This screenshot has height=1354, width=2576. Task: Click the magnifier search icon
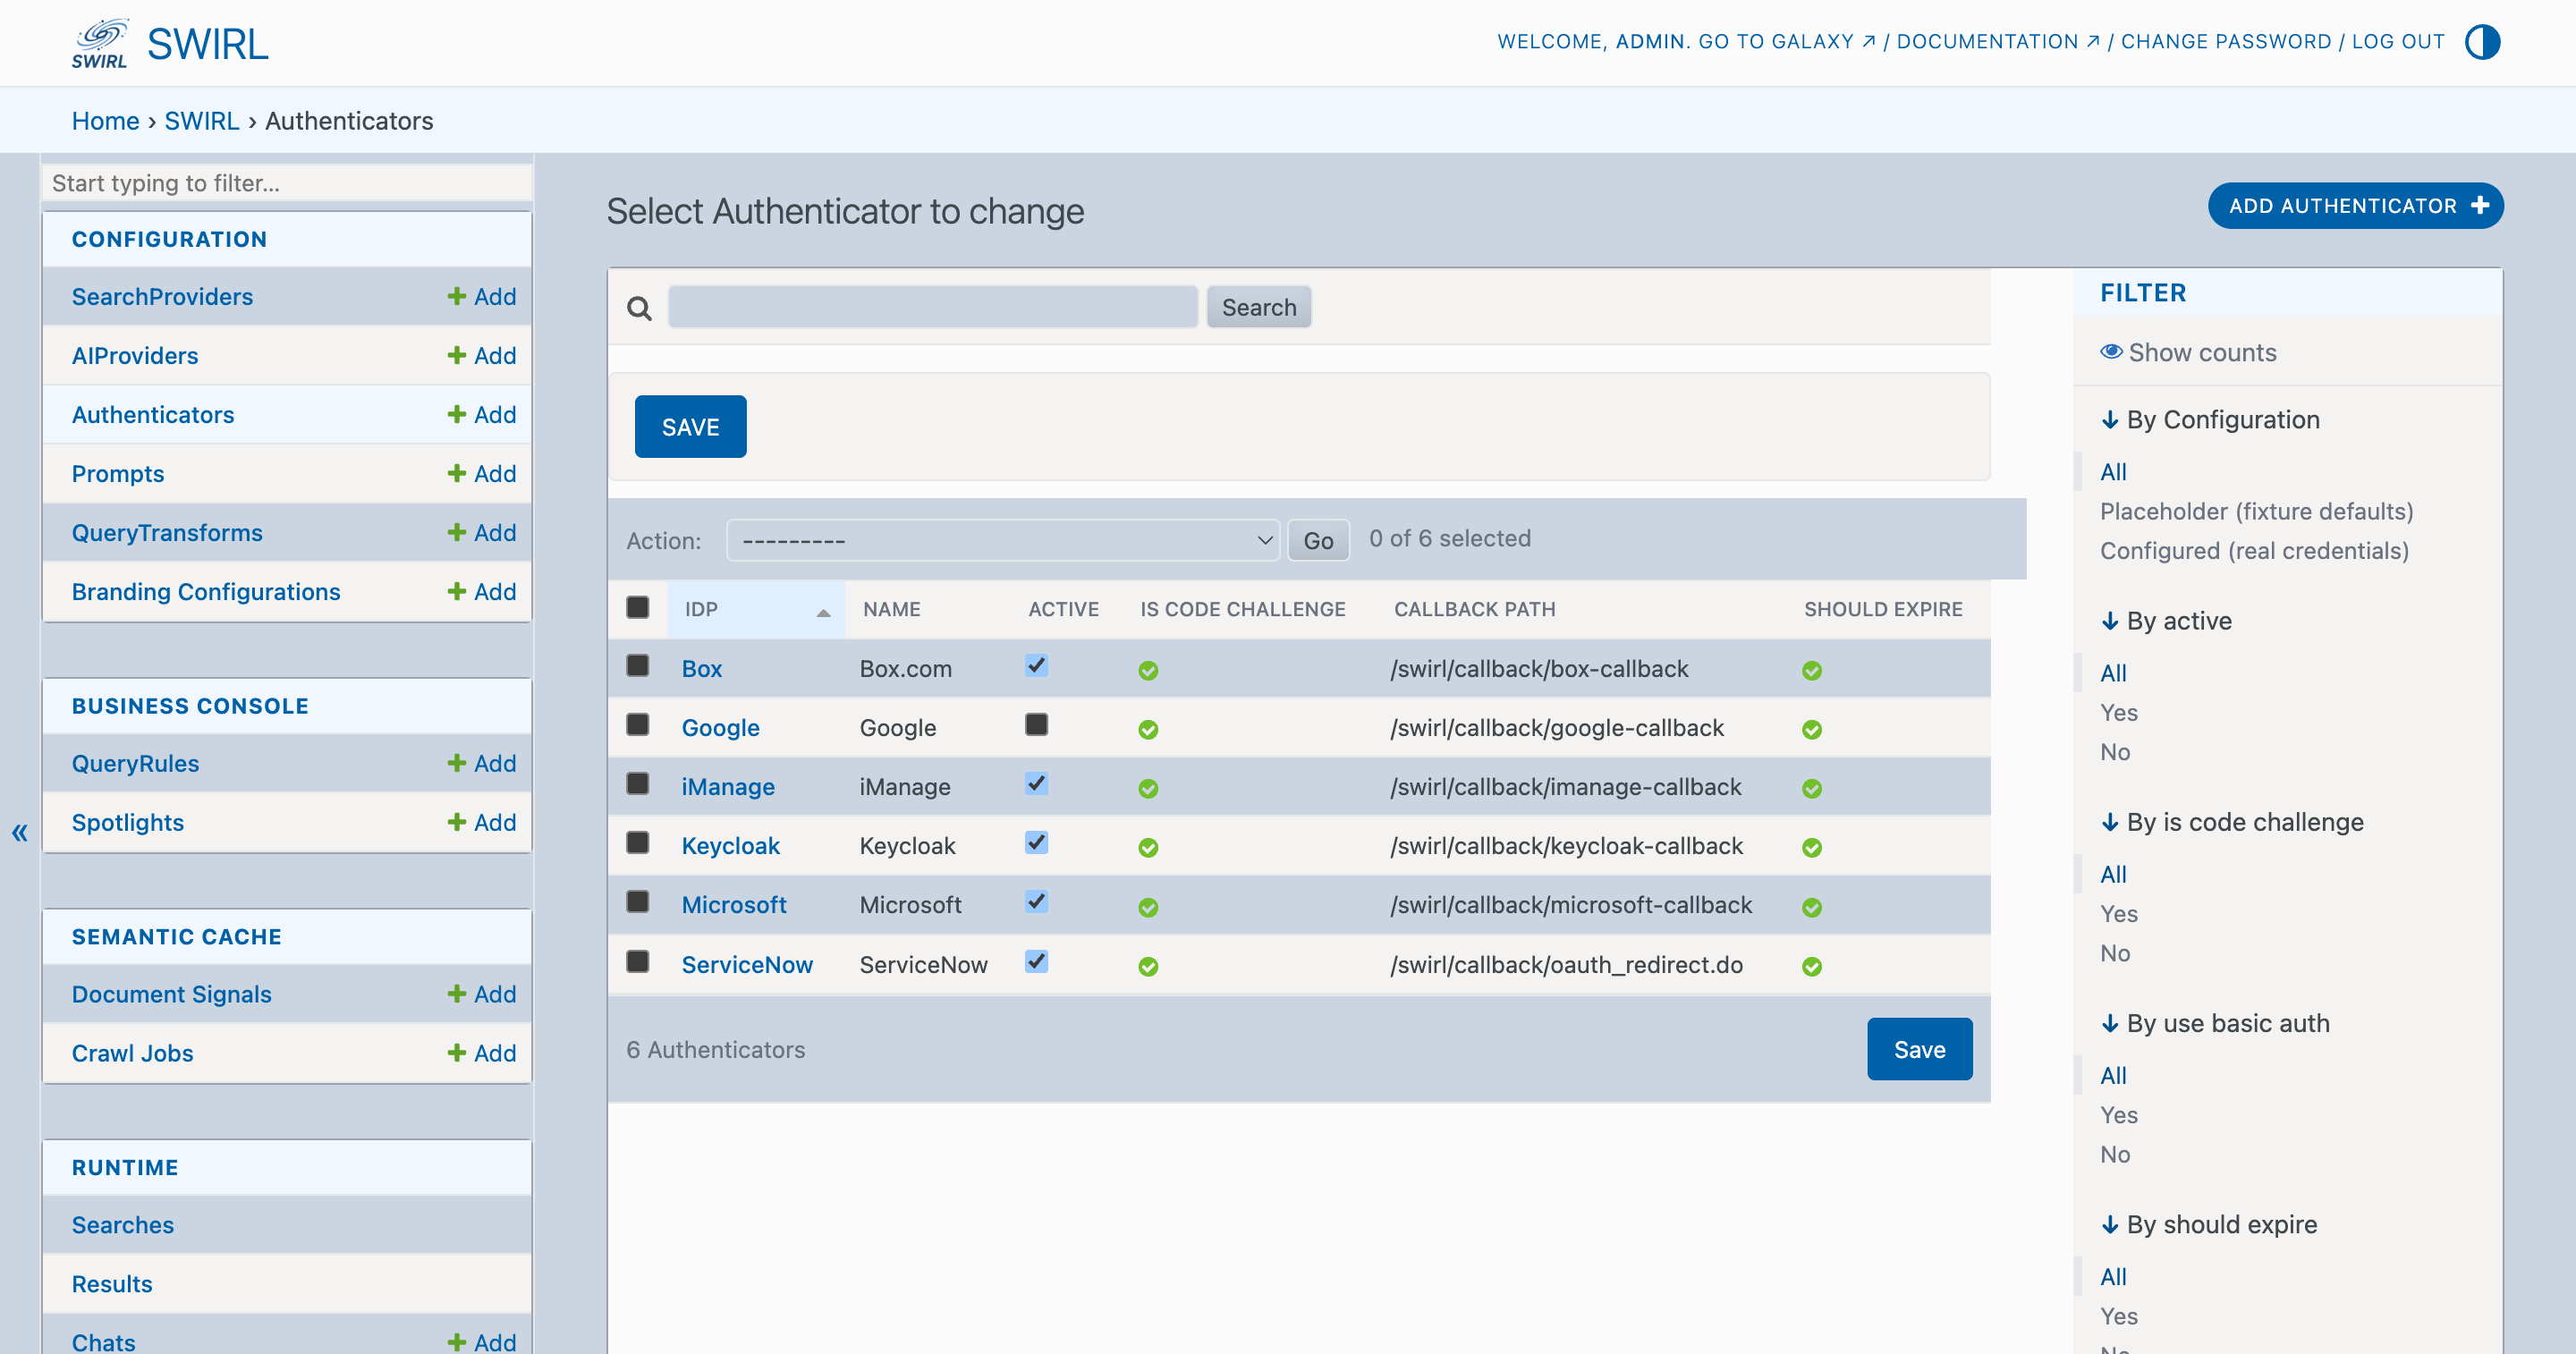coord(639,308)
